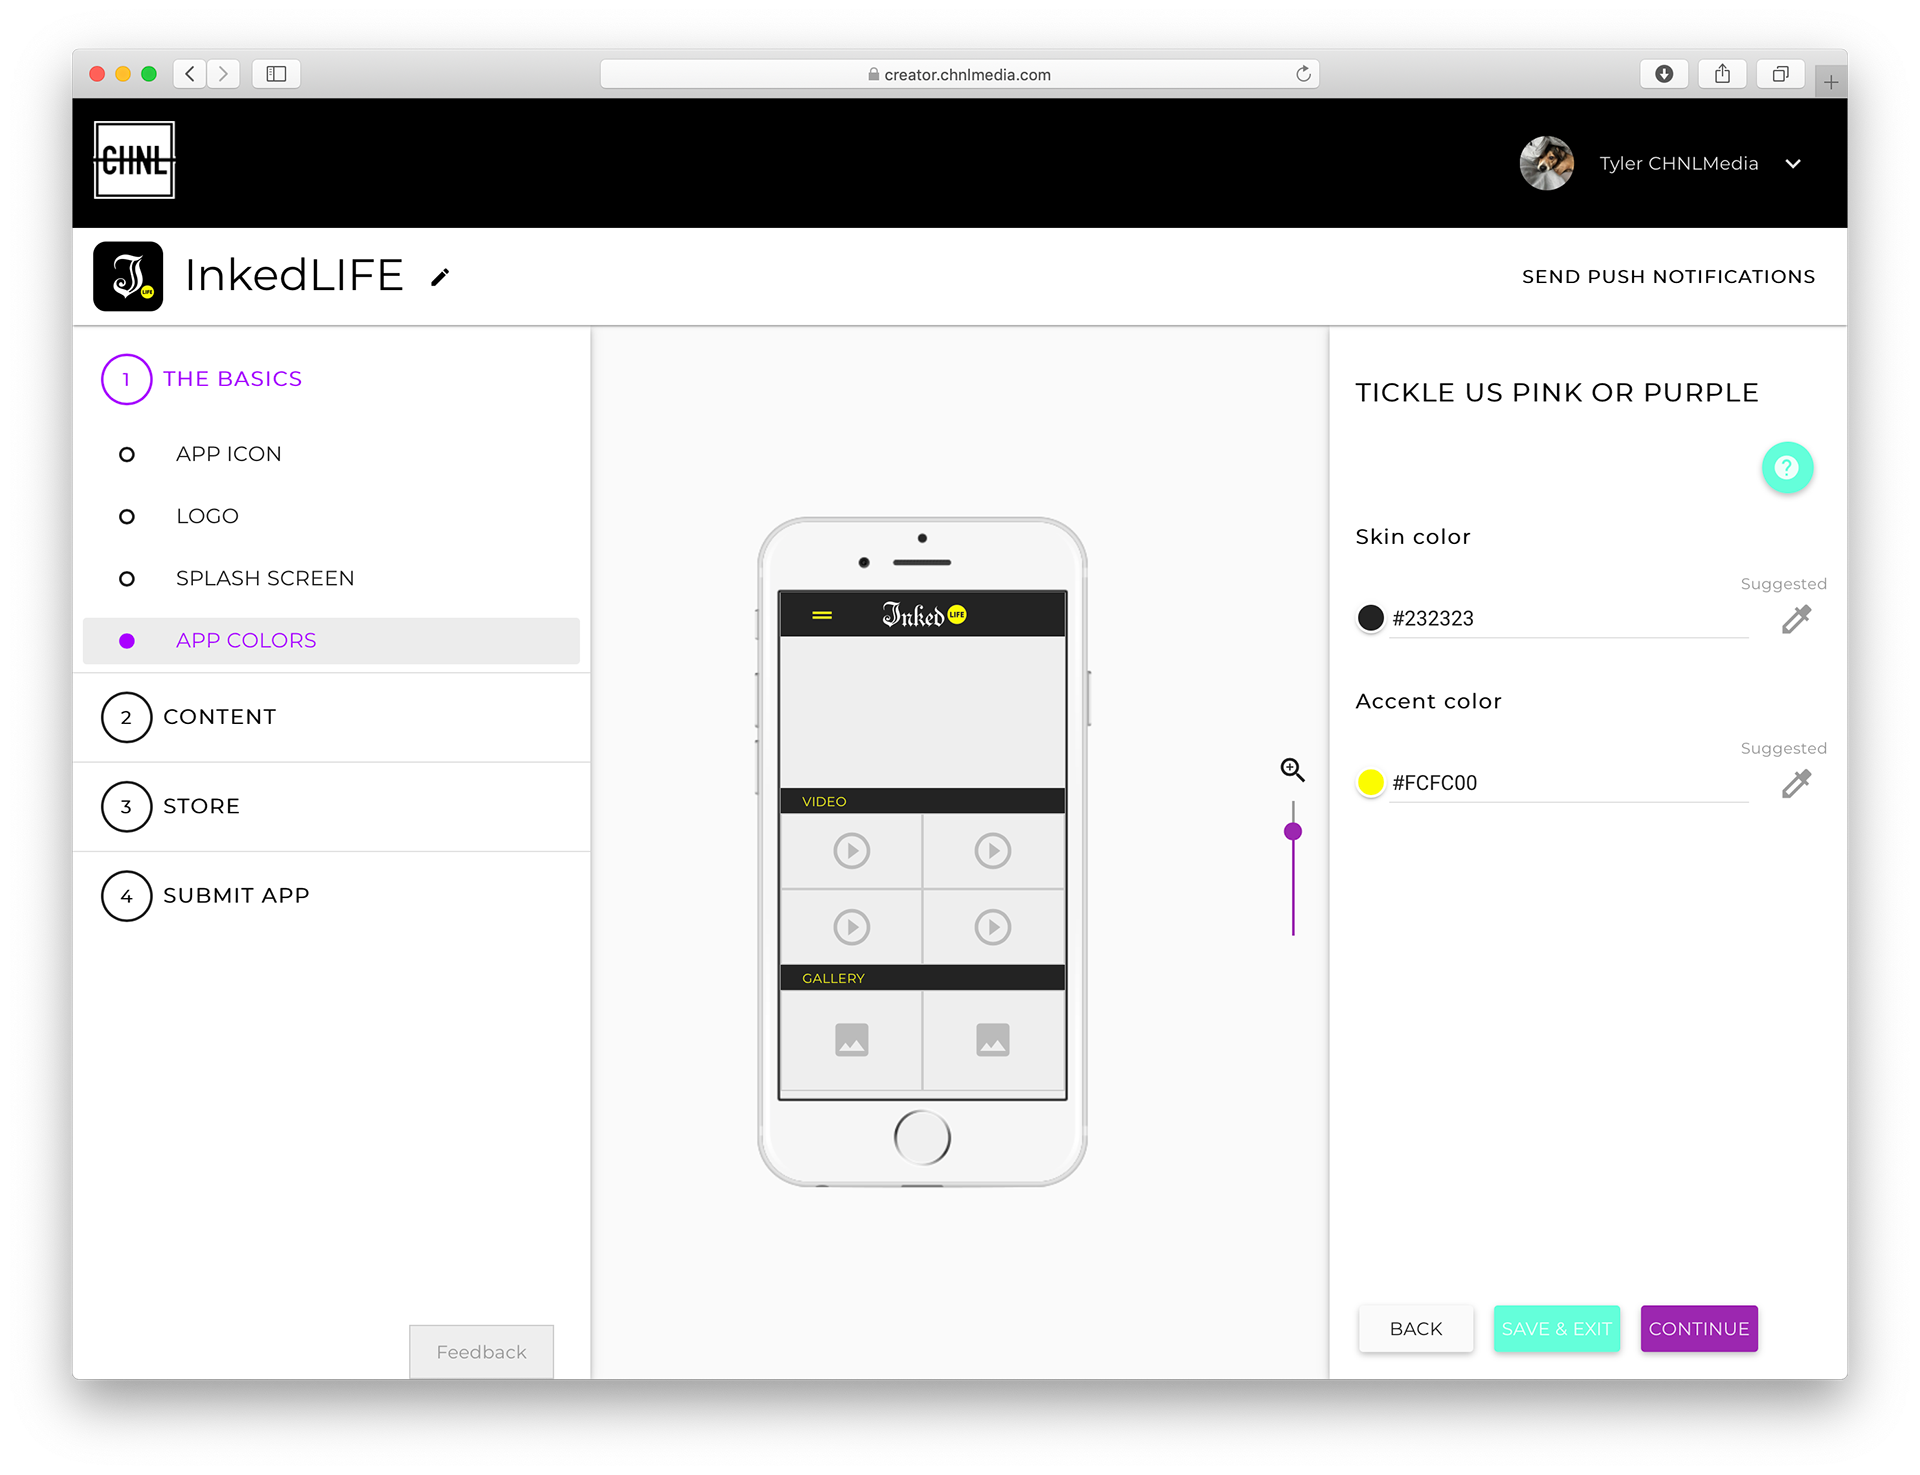Viewport: 1920px width, 1475px height.
Task: Click the purple zoom slider handle
Action: (1293, 831)
